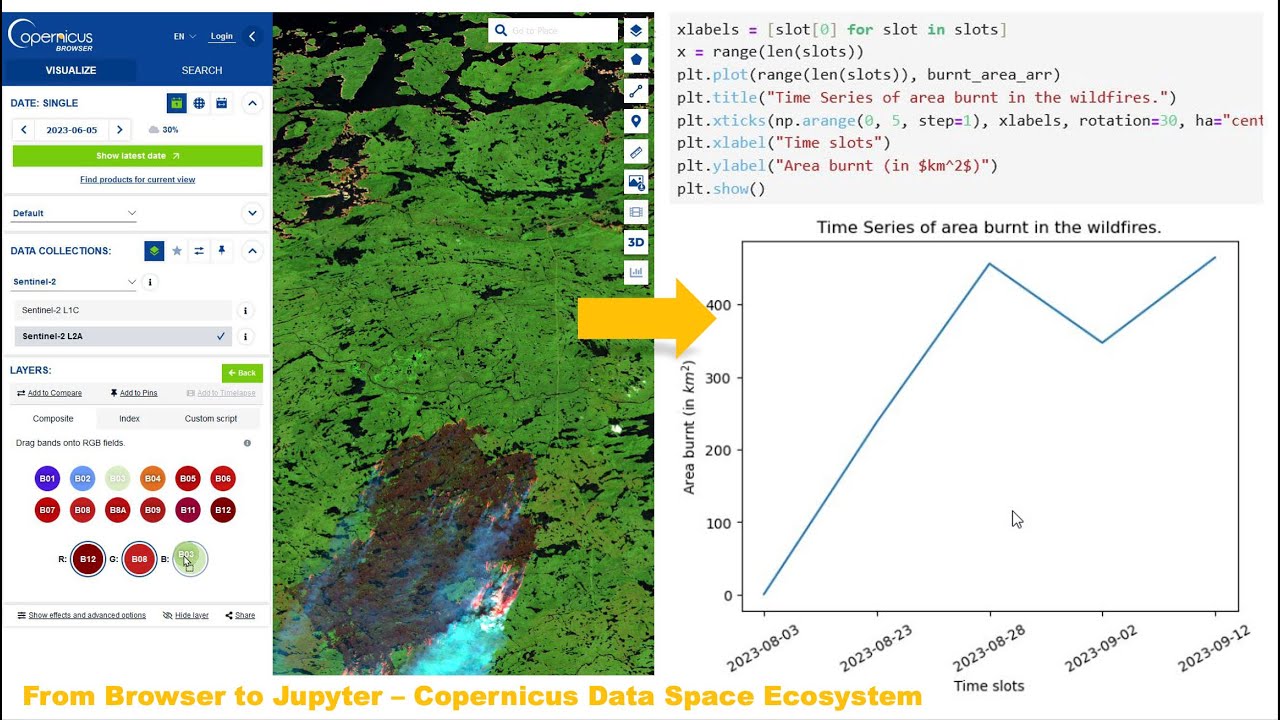Pick the B06 band swatch

click(223, 479)
